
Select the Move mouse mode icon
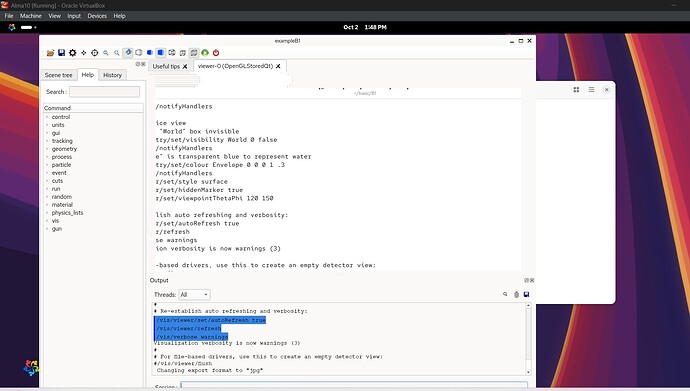84,53
